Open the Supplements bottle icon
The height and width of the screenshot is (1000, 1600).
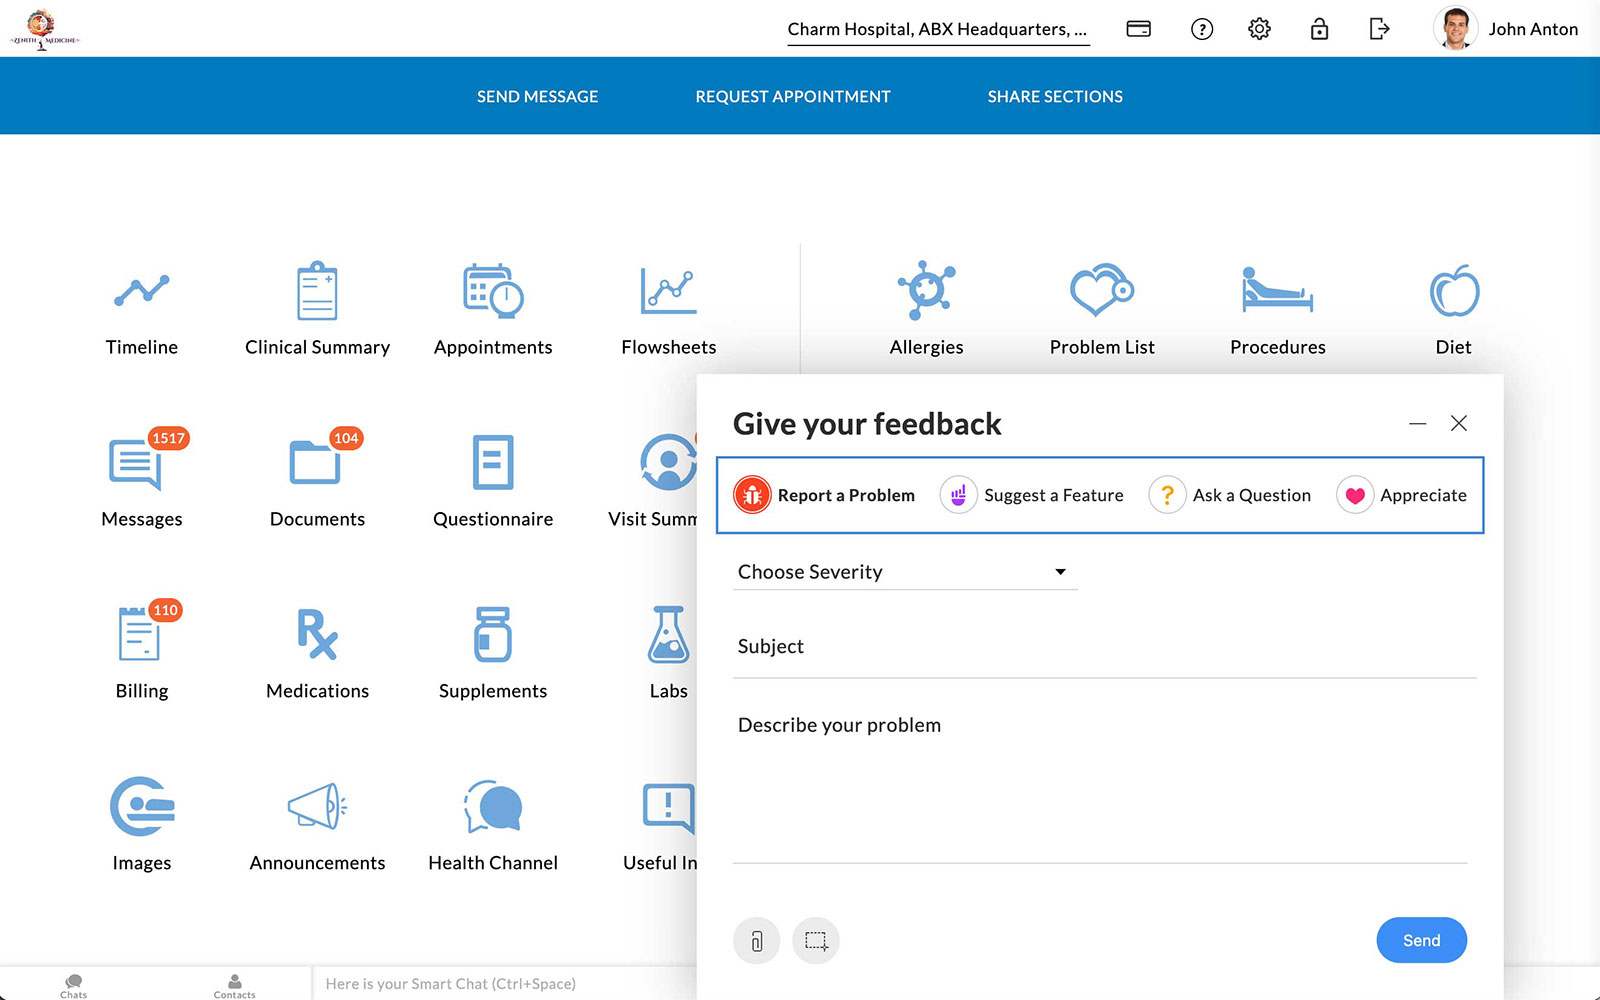[493, 634]
